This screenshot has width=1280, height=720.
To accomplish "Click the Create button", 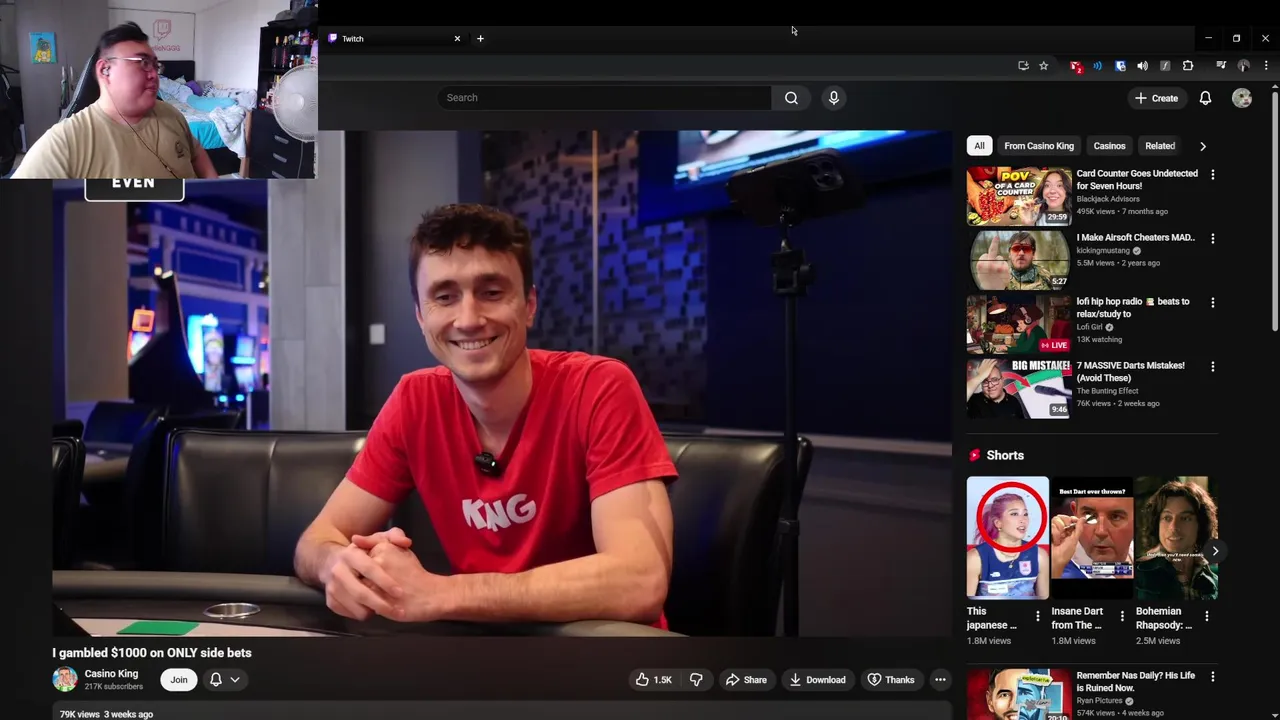I will tap(1156, 98).
